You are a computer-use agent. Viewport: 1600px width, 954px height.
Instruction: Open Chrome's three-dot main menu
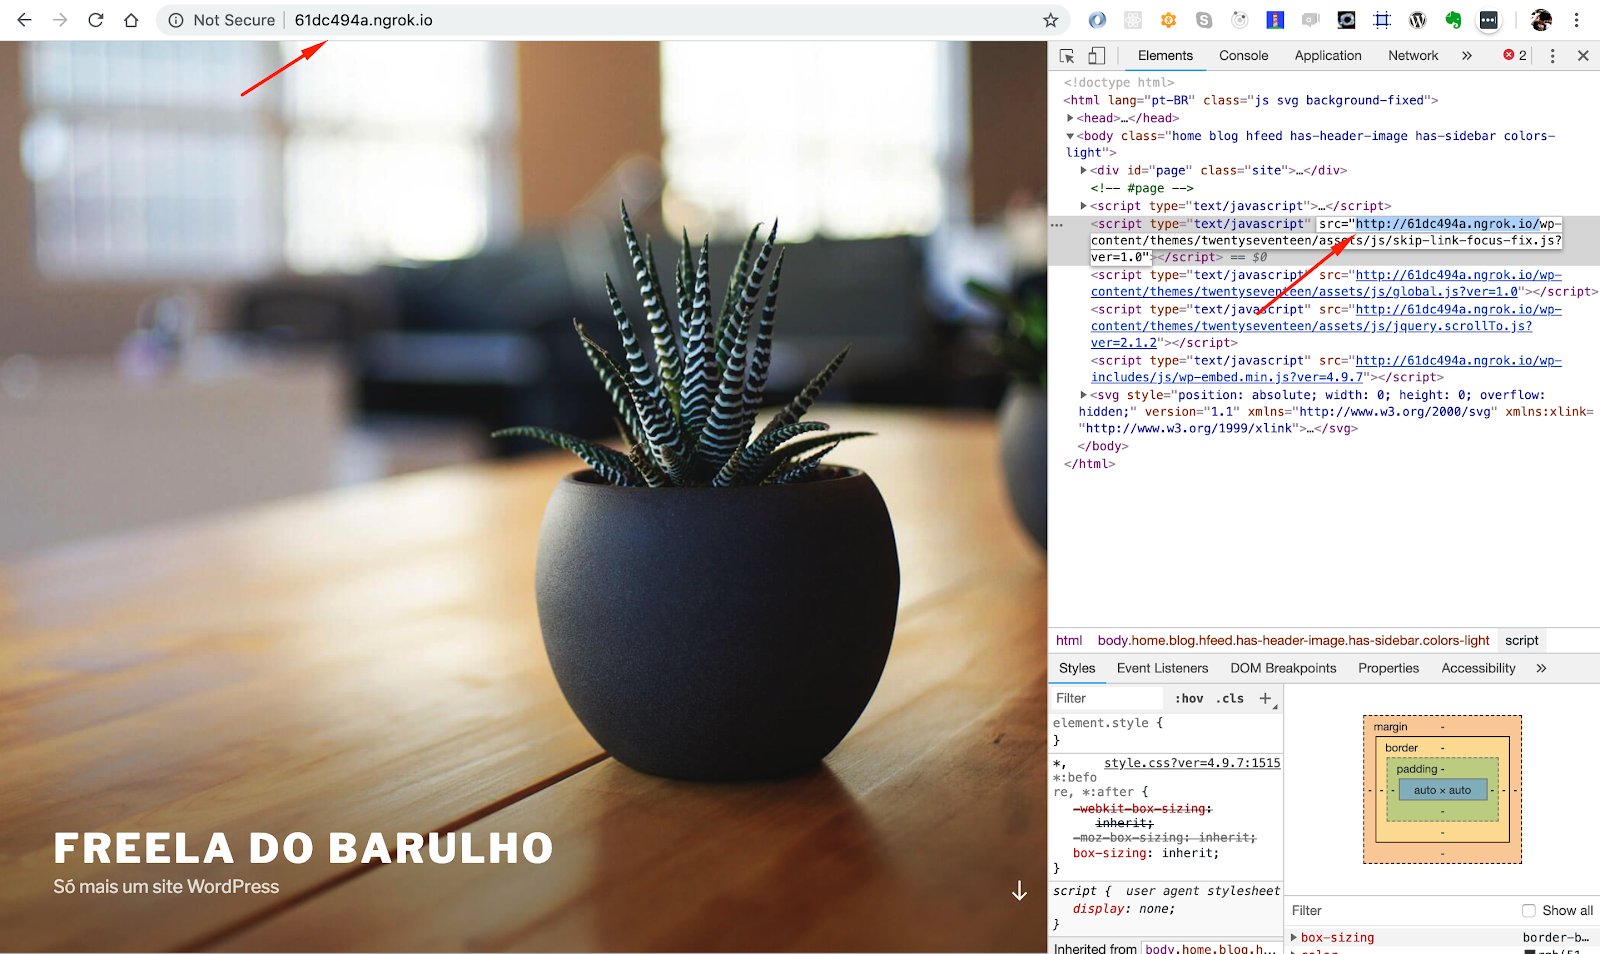[x=1577, y=20]
